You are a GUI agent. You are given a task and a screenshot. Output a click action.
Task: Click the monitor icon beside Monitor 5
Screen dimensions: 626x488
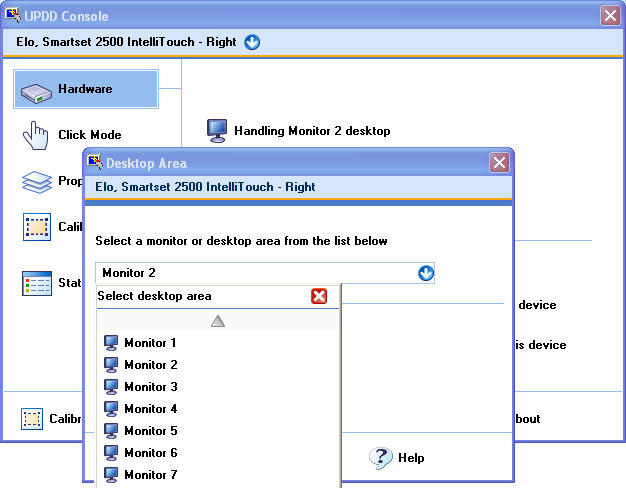[x=111, y=430]
